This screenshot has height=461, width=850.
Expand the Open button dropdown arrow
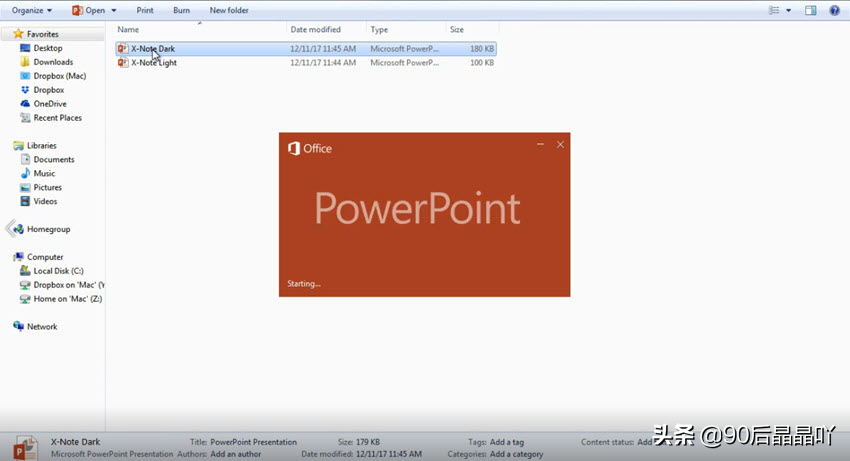[x=114, y=10]
